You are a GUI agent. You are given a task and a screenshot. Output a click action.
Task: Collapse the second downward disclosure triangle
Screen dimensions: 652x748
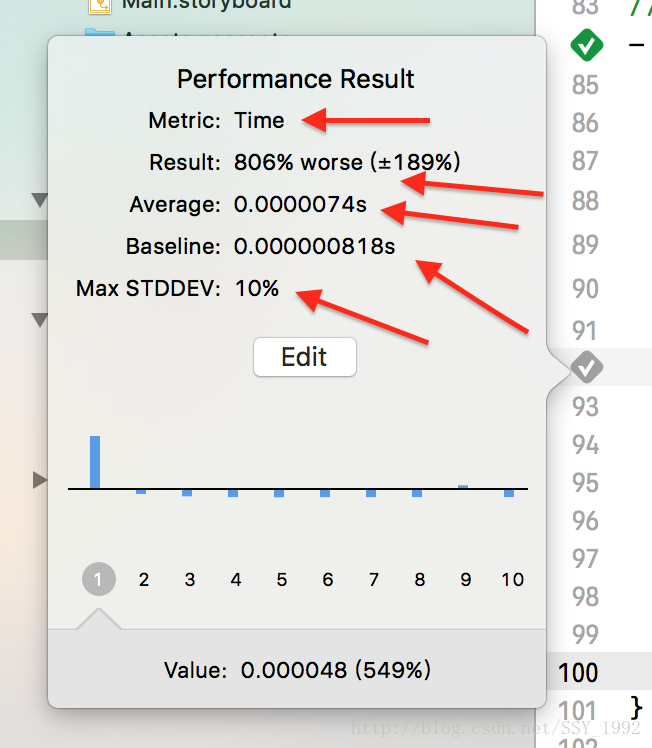pos(40,320)
